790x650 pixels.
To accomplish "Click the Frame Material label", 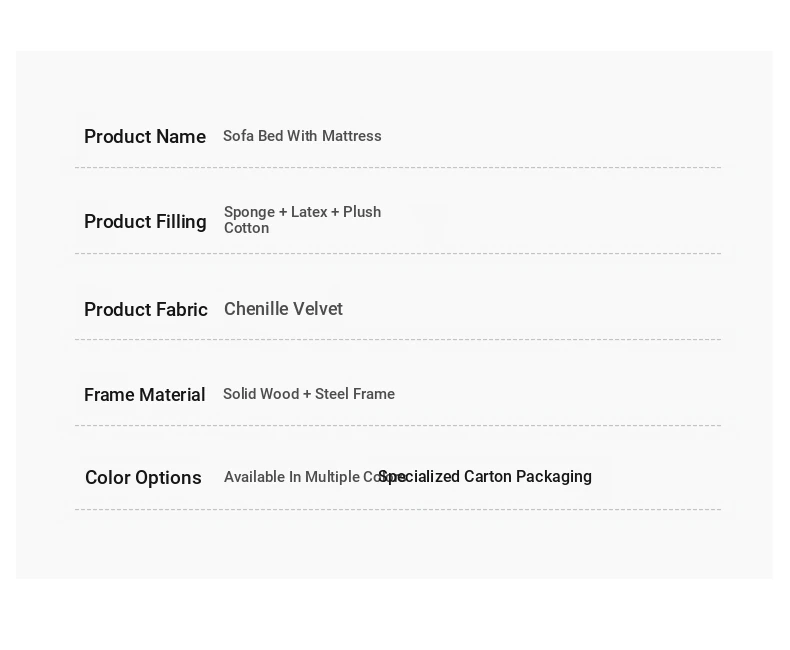I will (145, 395).
